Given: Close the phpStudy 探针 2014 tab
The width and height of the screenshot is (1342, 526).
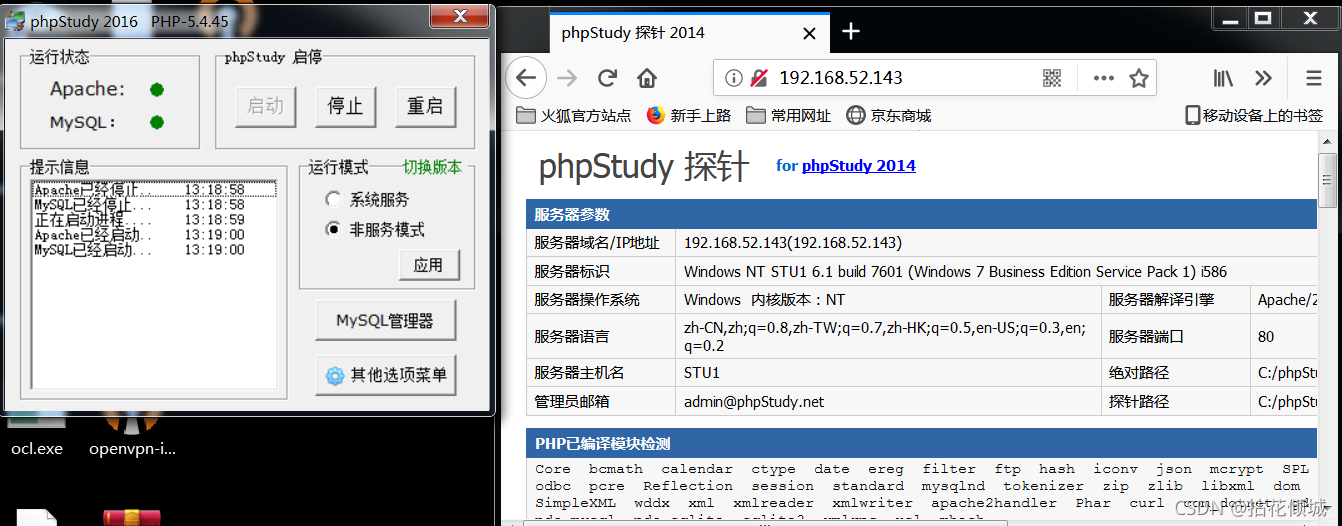Looking at the screenshot, I should click(x=808, y=32).
